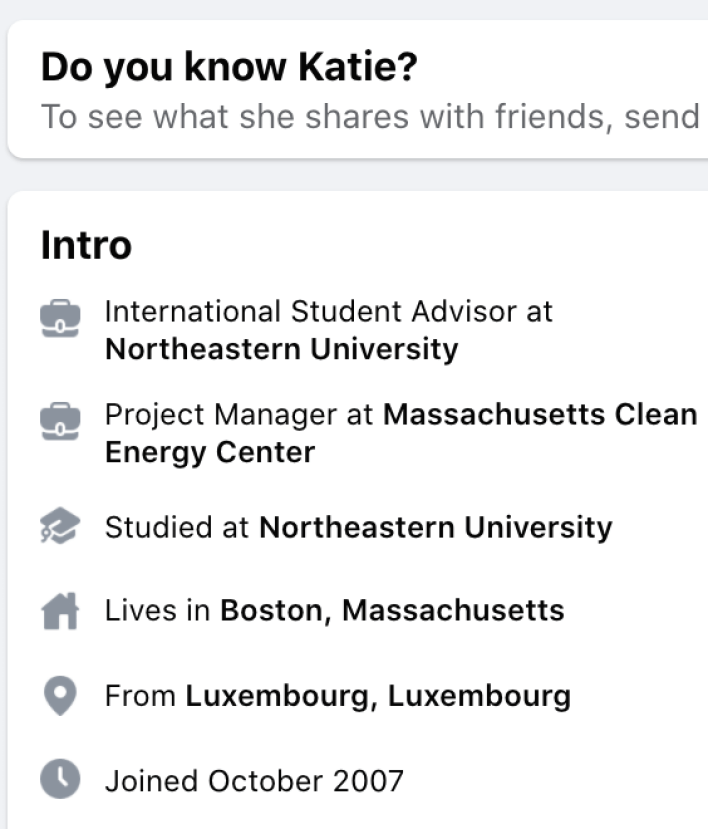The width and height of the screenshot is (708, 829).
Task: Click the "Lives in" label text
Action: click(x=158, y=610)
